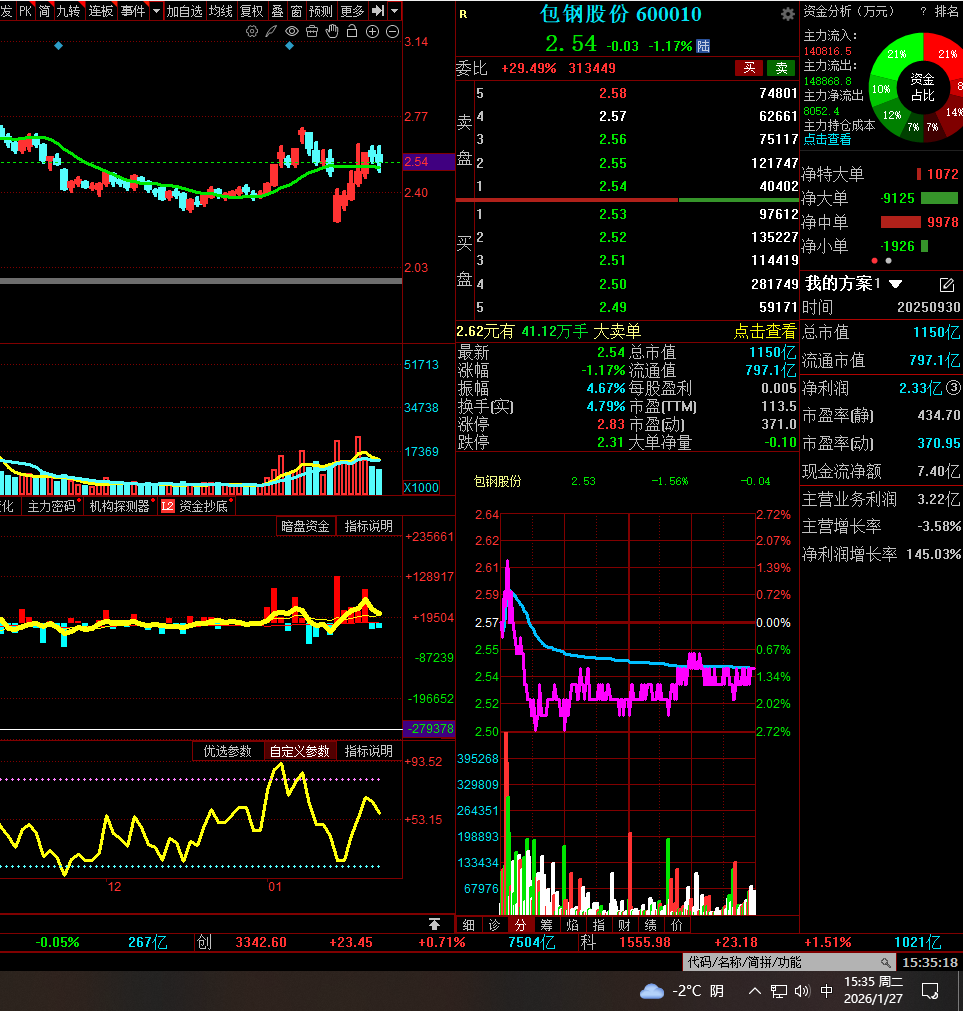Select the hand pan tool
The image size is (963, 1011).
(x=332, y=31)
